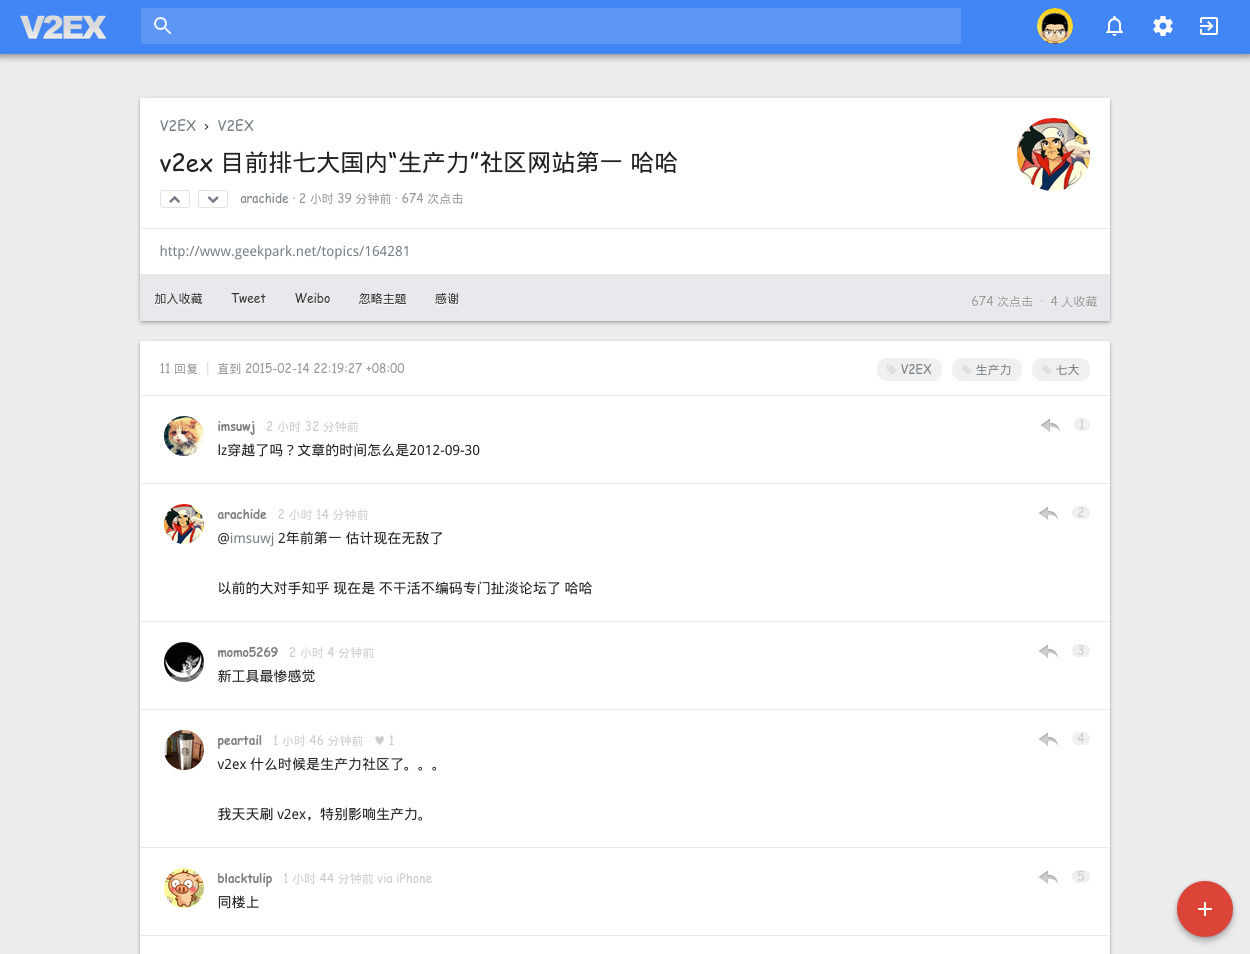Open the geekpark.net topic URL
Image resolution: width=1250 pixels, height=954 pixels.
[x=285, y=251]
